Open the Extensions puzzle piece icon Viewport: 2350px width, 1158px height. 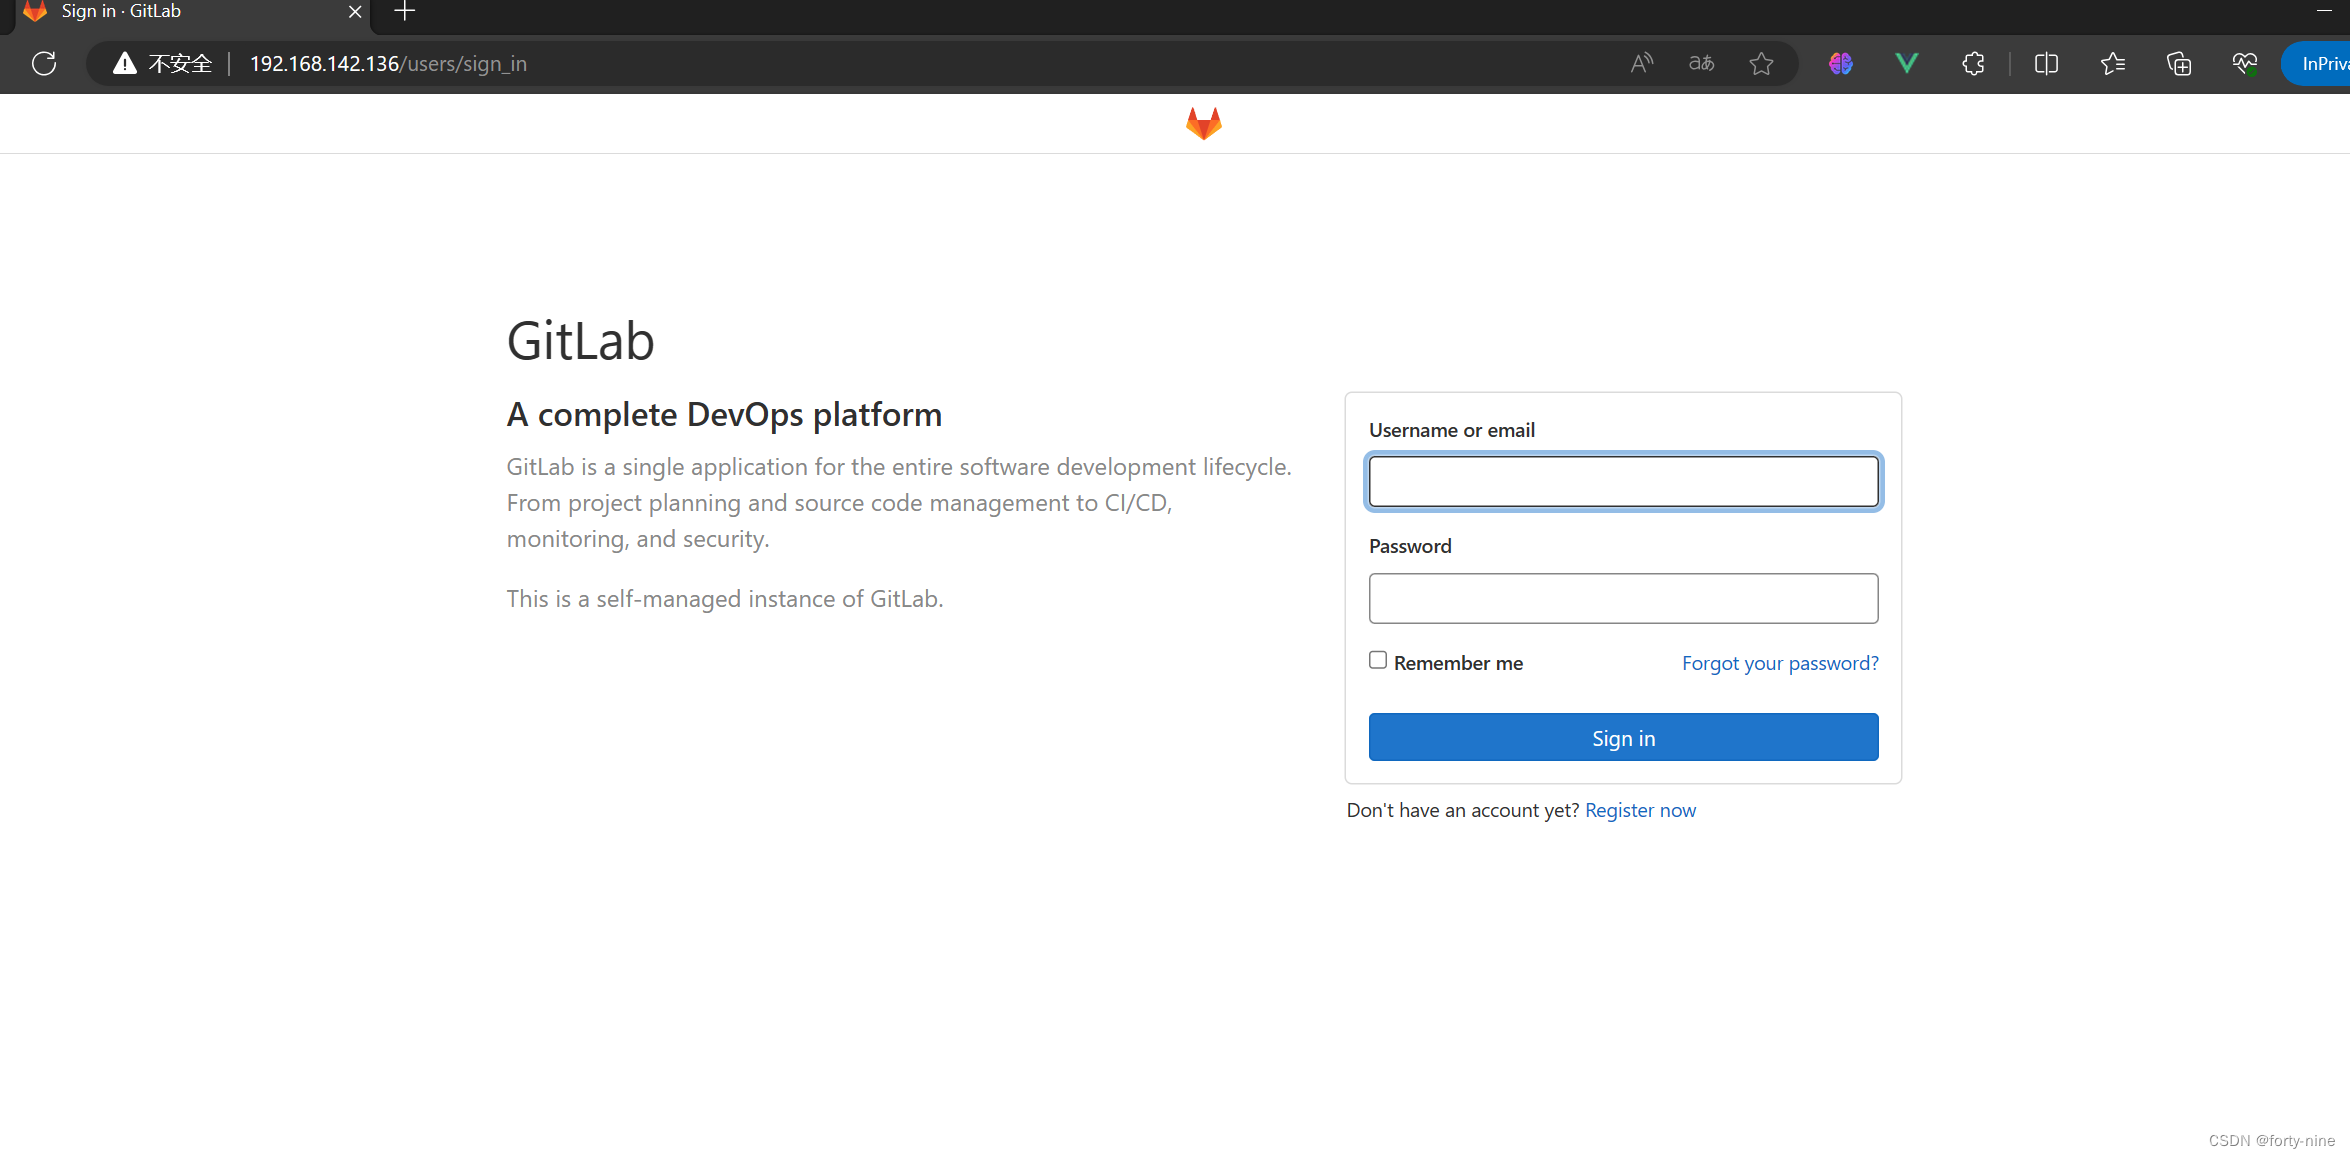tap(1973, 63)
